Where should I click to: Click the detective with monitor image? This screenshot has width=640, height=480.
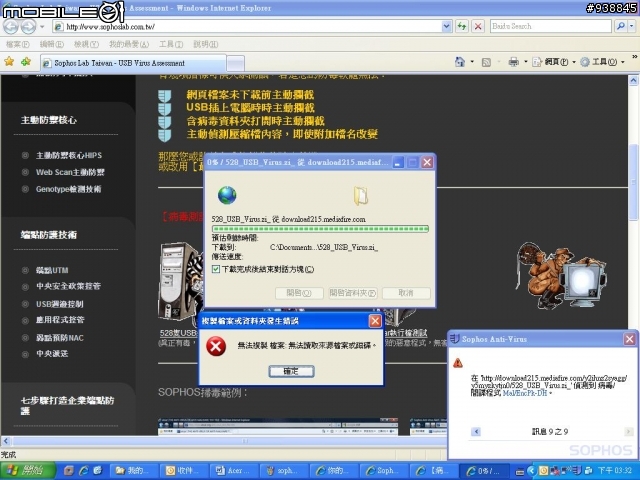point(561,275)
